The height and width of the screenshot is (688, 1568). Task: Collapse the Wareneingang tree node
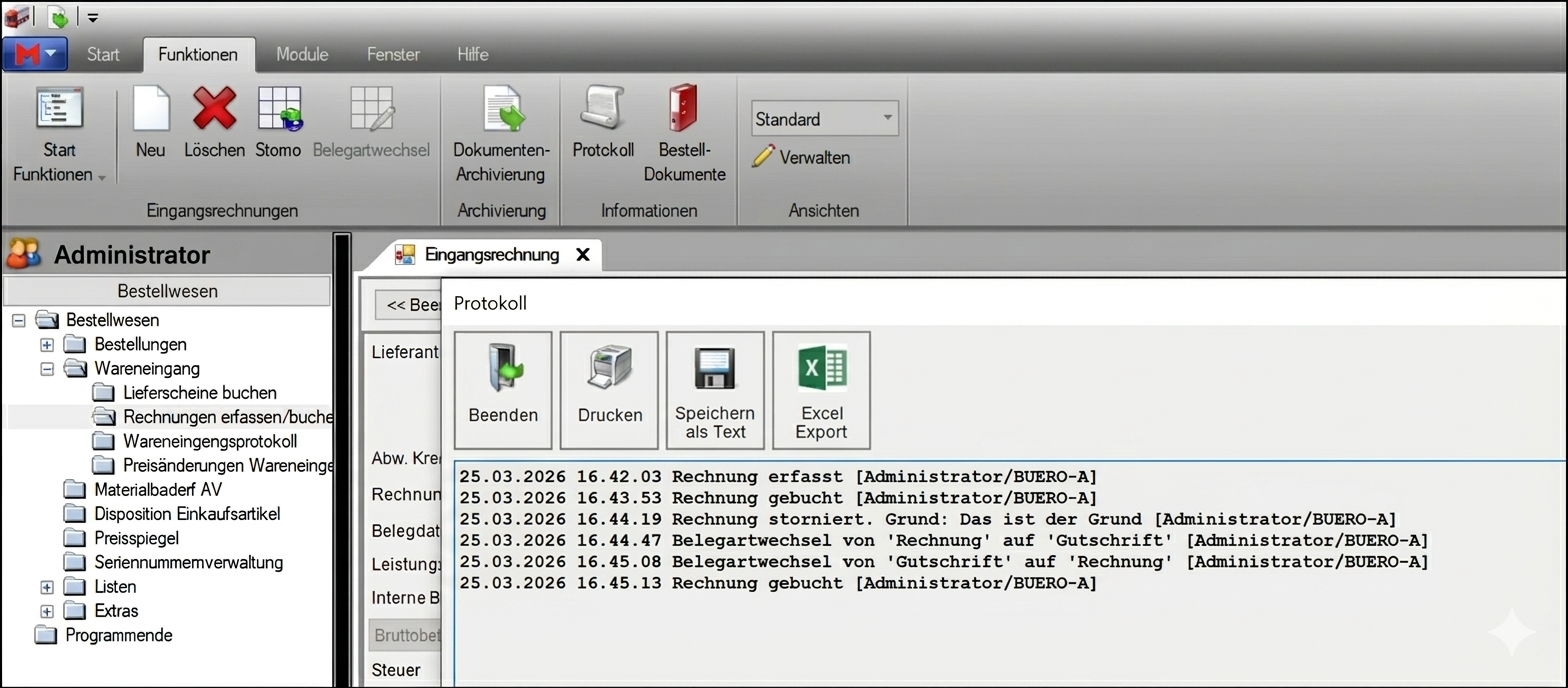point(46,369)
